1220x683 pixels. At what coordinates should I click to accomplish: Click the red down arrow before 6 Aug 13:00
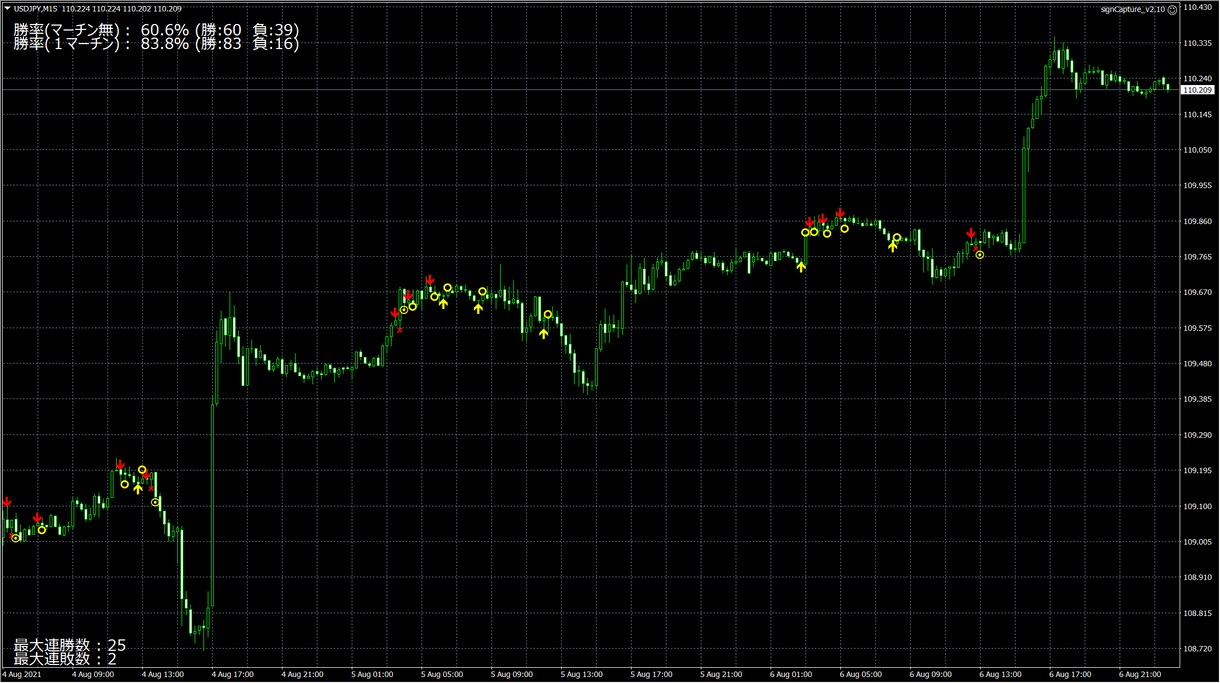coord(971,234)
